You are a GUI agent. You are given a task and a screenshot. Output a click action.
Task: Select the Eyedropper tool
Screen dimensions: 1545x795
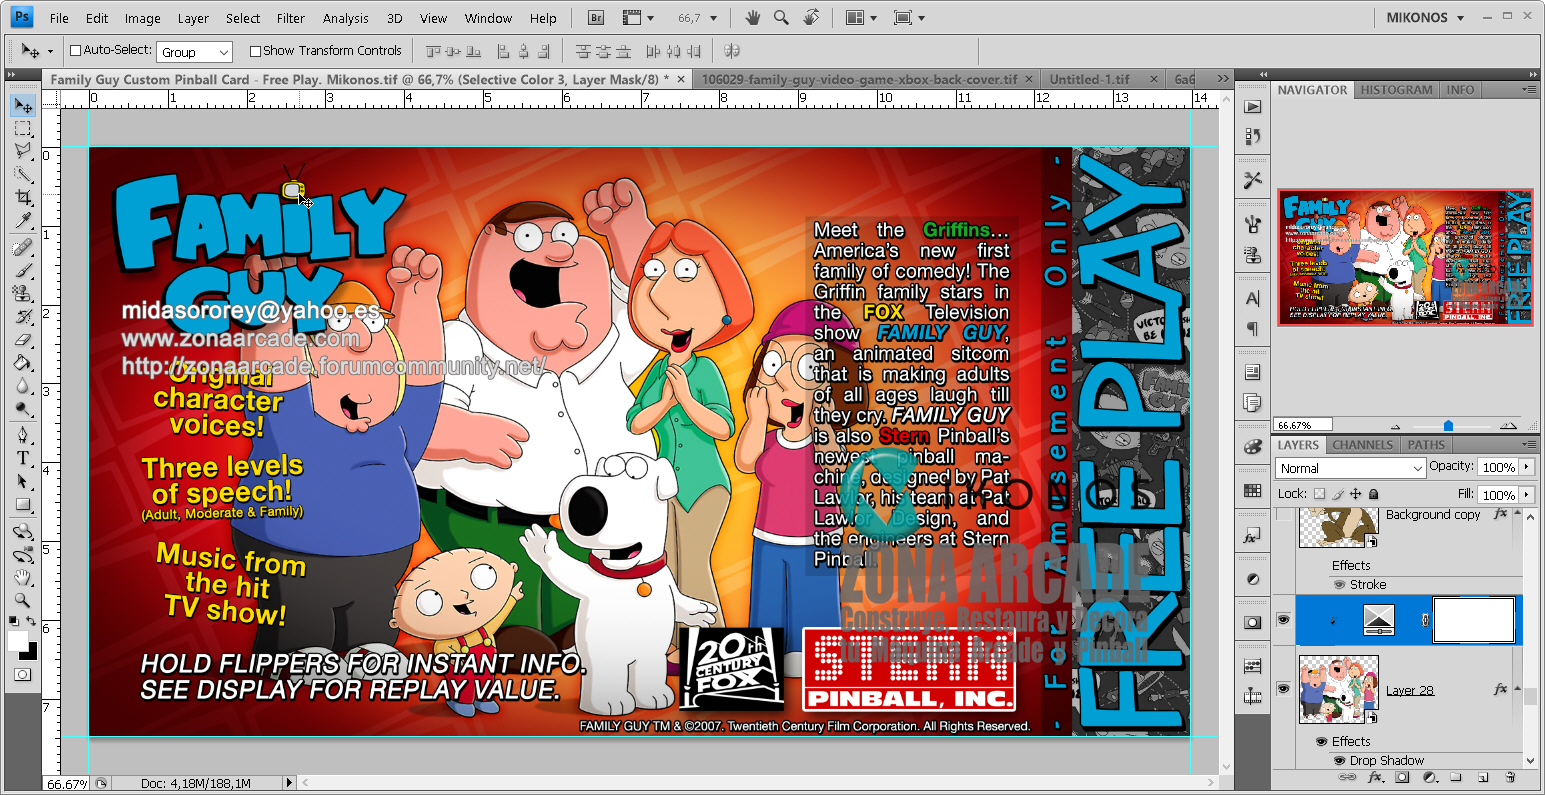23,221
